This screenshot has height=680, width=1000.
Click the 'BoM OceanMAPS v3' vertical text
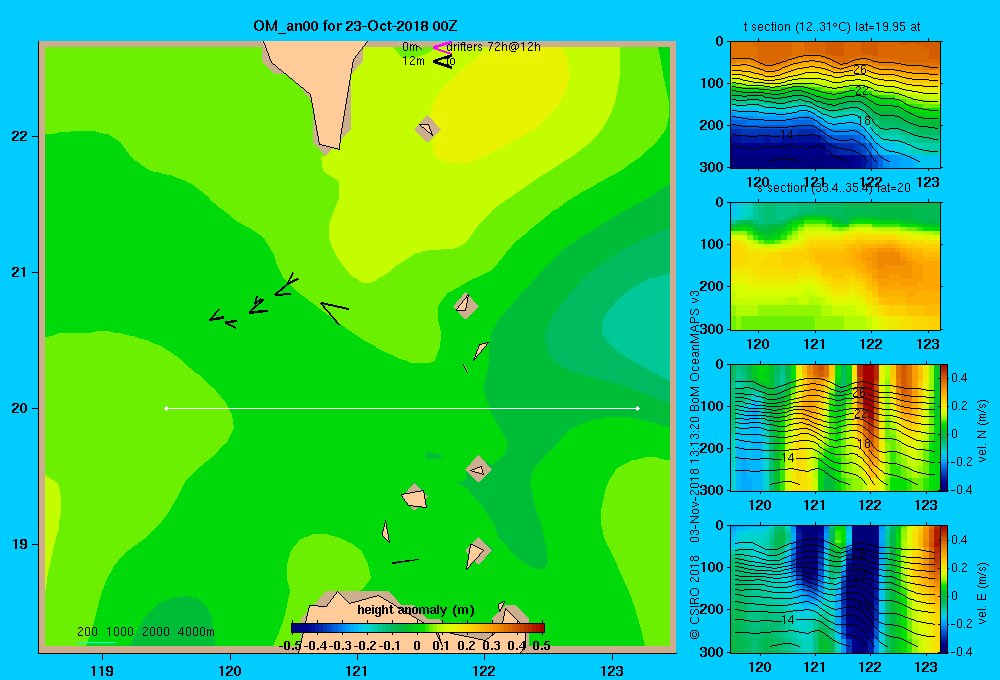click(695, 351)
